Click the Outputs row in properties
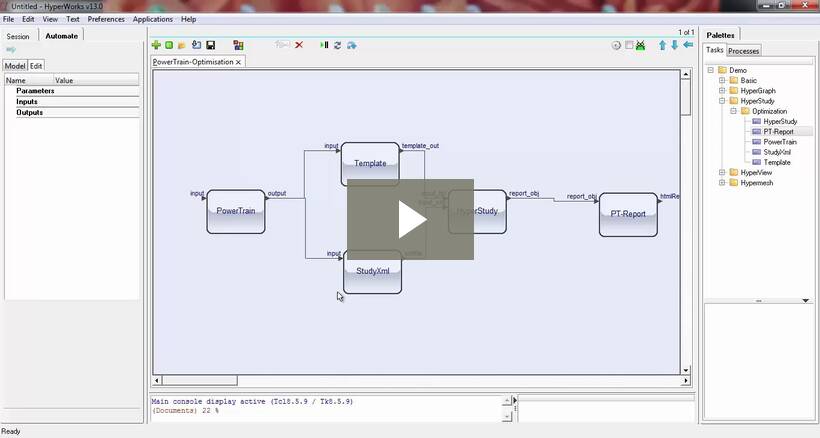 (72, 112)
